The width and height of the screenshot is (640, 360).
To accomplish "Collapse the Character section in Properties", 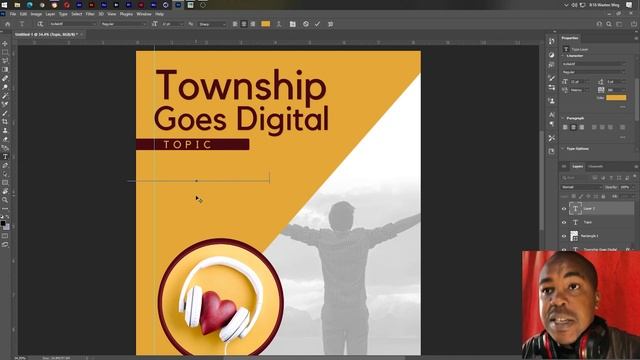I will 563,56.
